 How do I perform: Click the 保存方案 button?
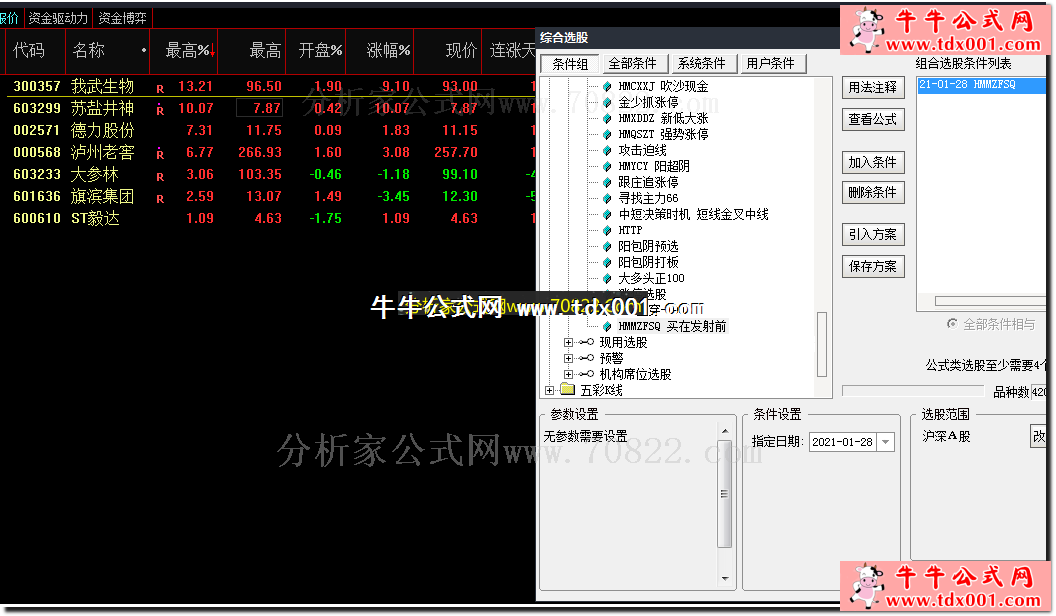pos(873,267)
